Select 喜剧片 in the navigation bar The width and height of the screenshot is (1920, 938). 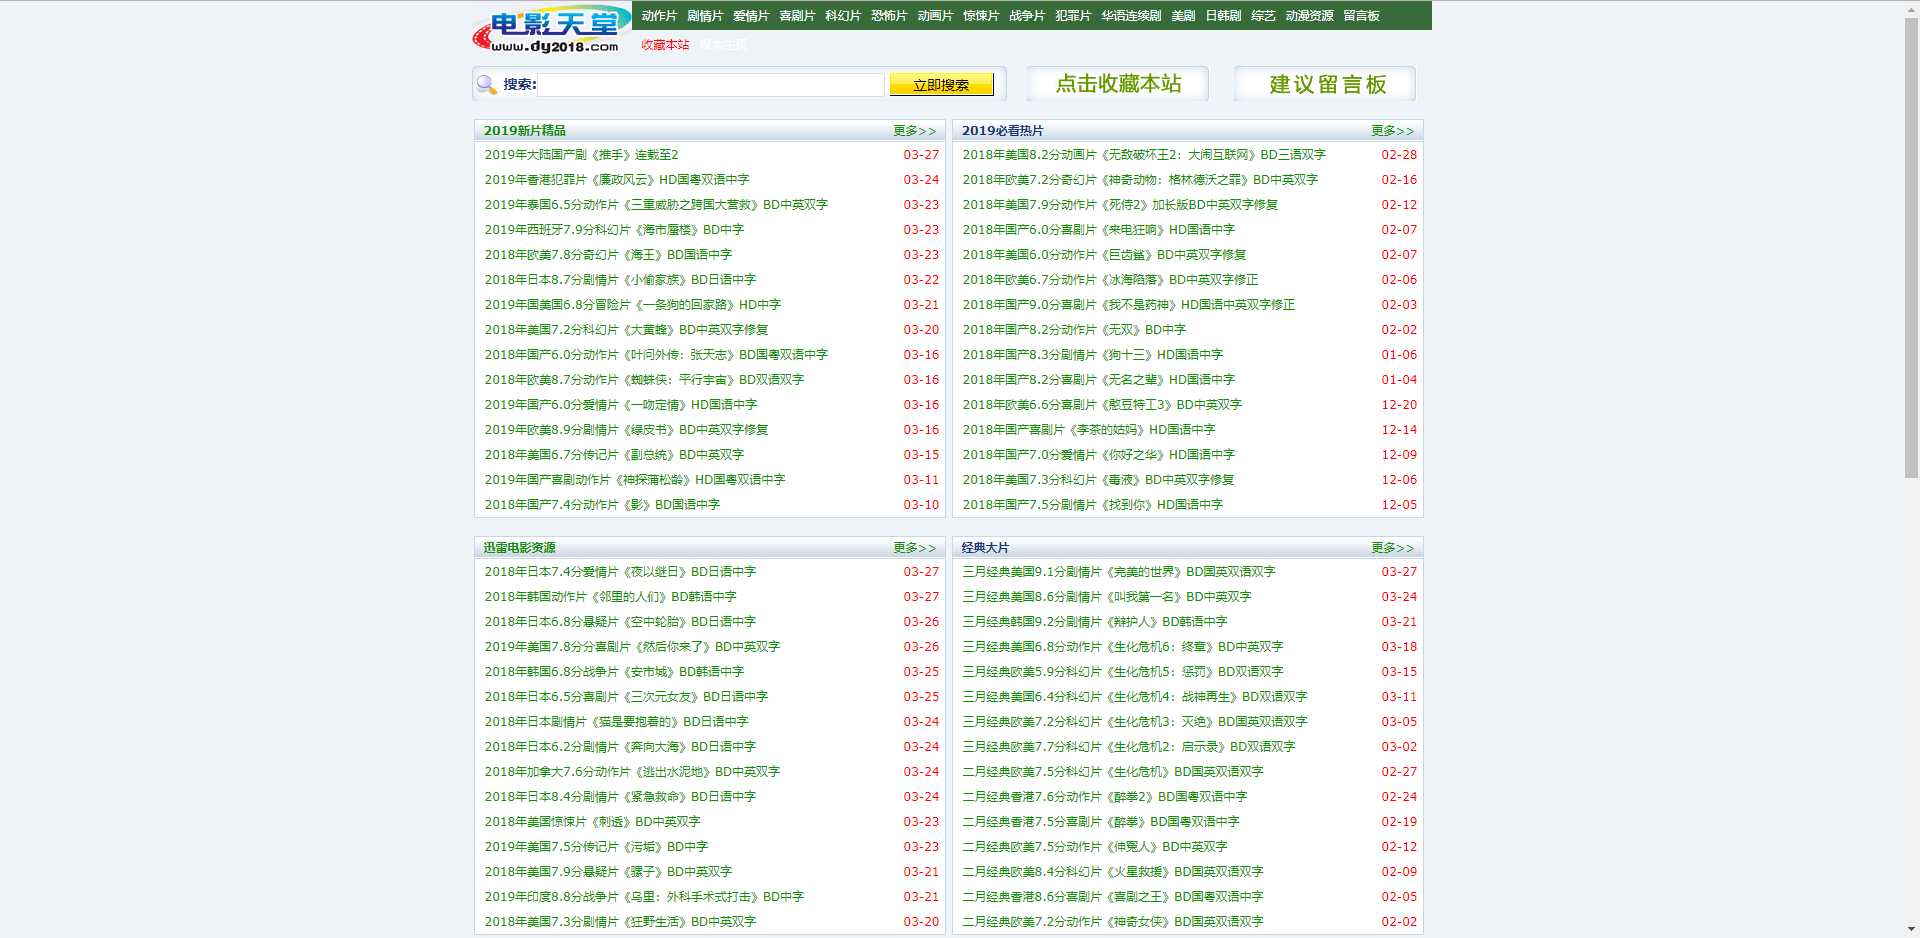pyautogui.click(x=797, y=16)
